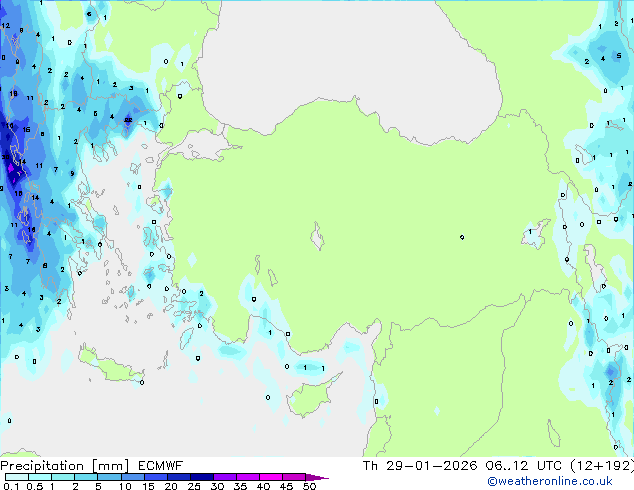Pick the legend color above the 30 label
The image size is (634, 490).
219,477
